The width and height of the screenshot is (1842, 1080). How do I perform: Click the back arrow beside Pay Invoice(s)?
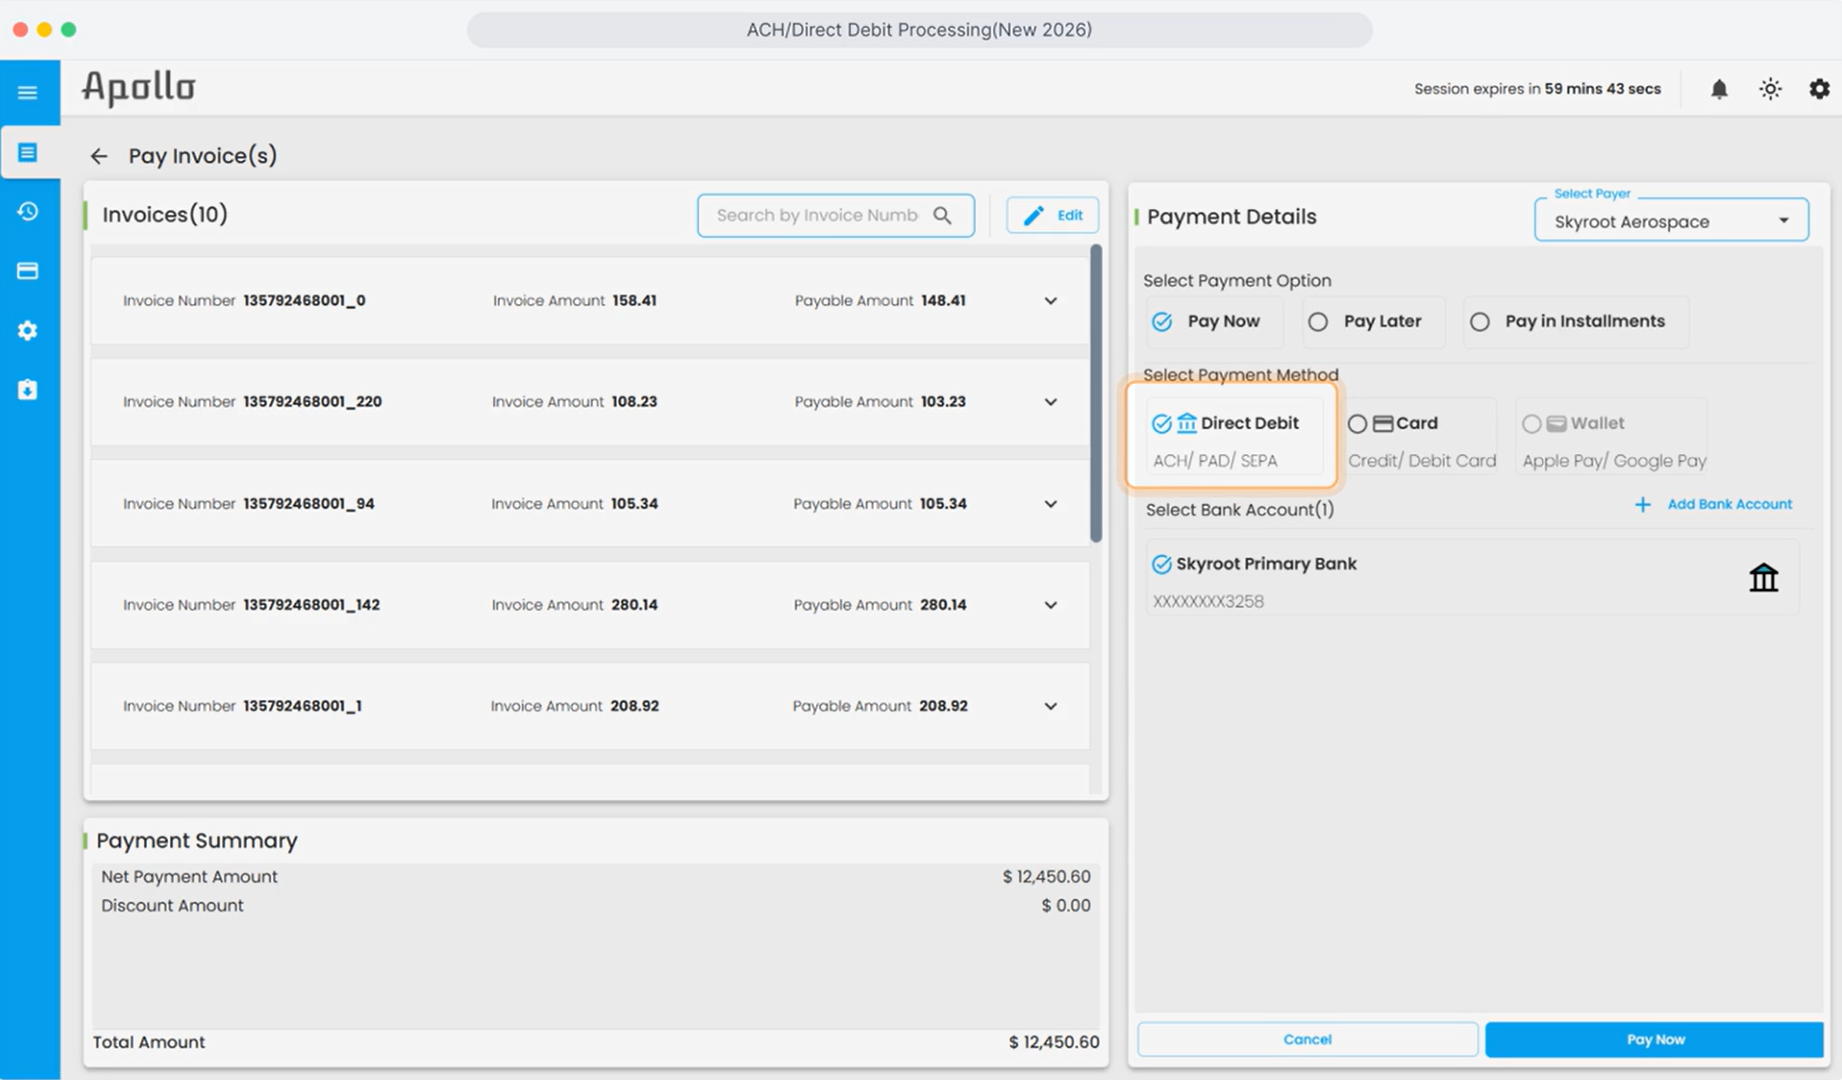98,156
